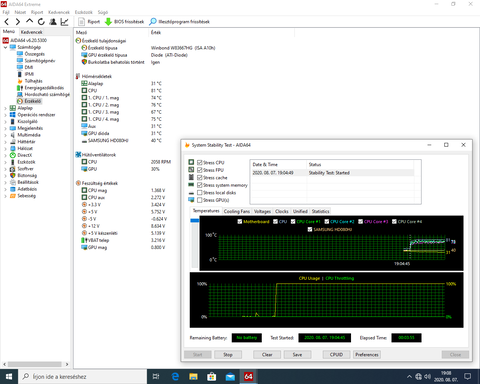Open BIOS frissítések from the toolbar

point(124,22)
